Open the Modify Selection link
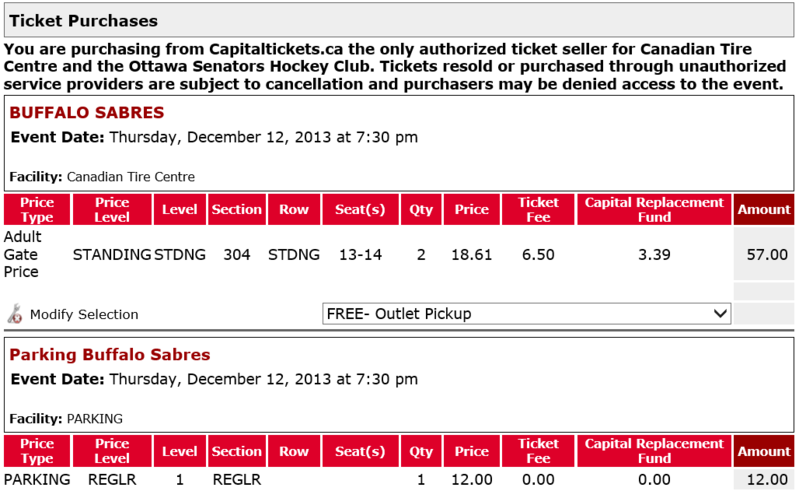799x491 pixels. [84, 314]
